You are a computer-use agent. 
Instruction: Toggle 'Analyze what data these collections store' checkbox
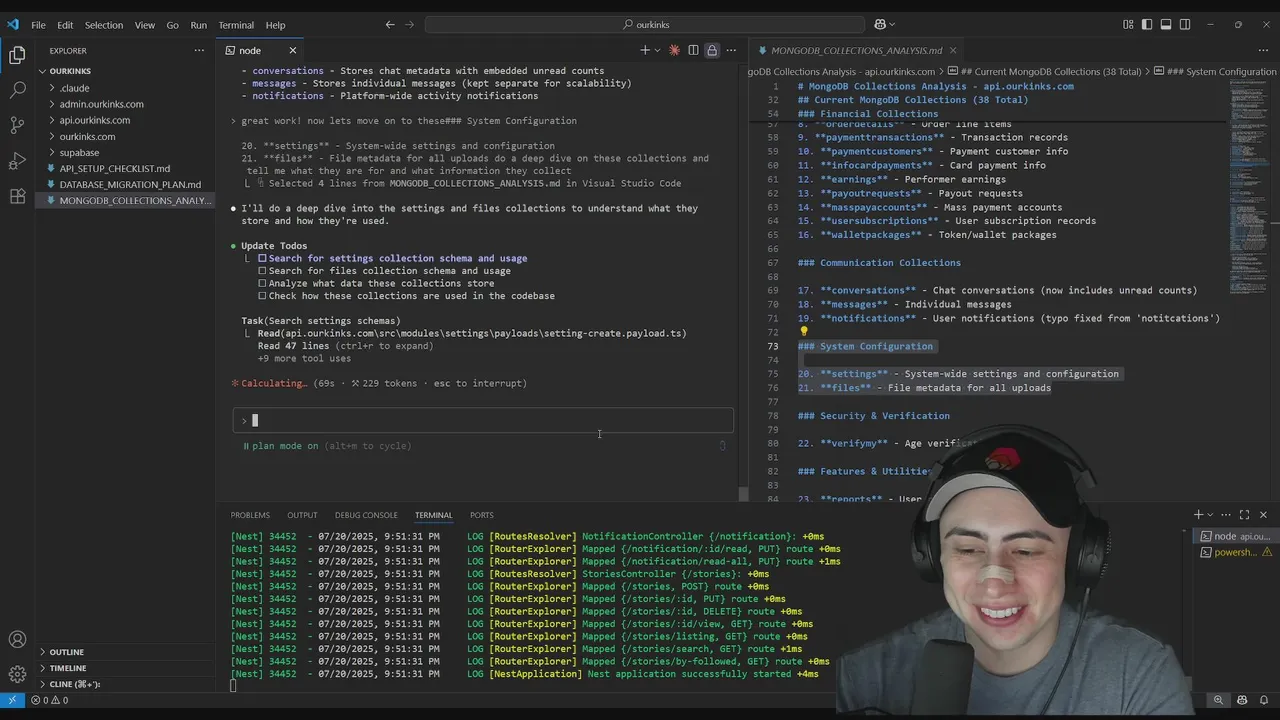pos(262,283)
